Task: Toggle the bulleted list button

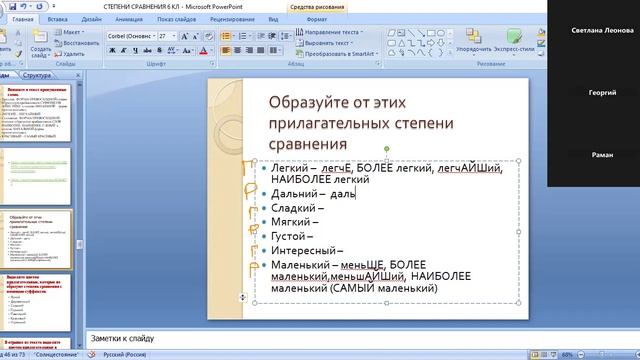Action: pos(227,36)
